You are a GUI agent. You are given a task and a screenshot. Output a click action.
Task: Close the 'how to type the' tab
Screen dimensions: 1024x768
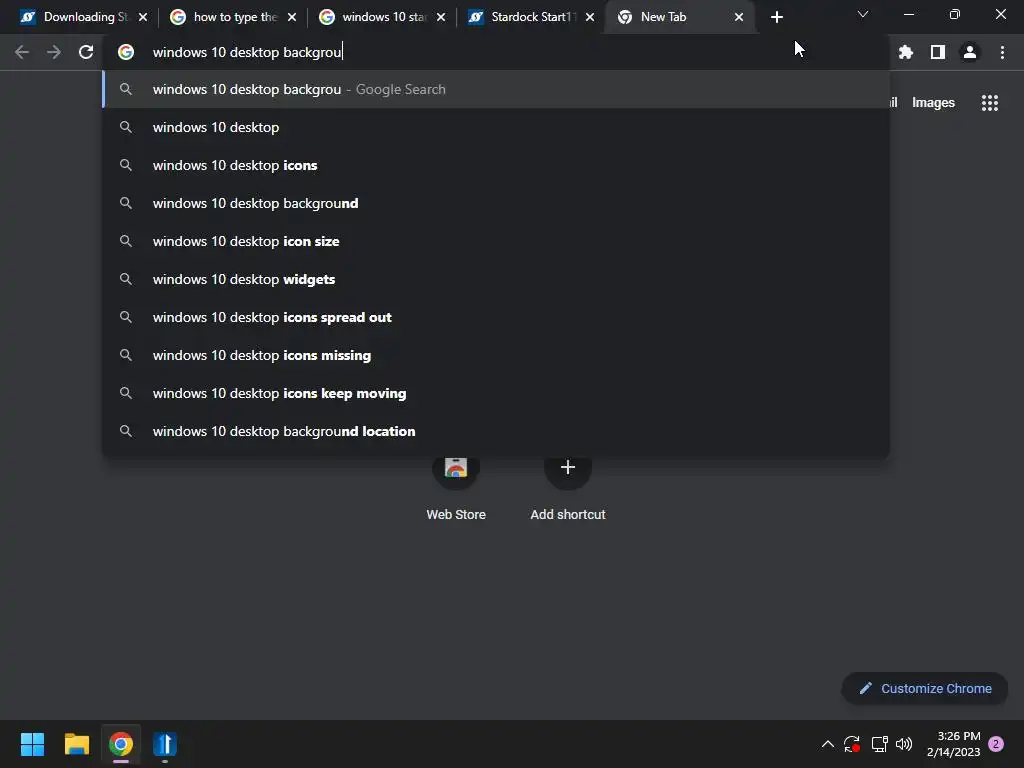292,17
